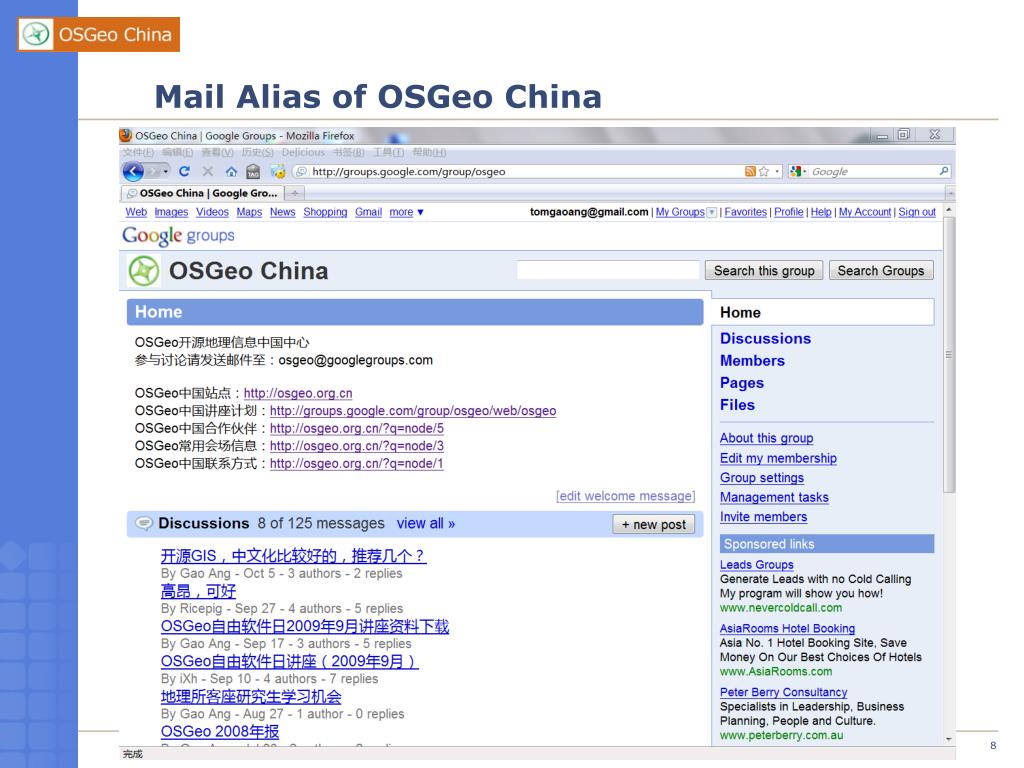Image resolution: width=1024 pixels, height=768 pixels.
Task: Open the OSGeo 2008年报 discussion
Action: coord(220,731)
